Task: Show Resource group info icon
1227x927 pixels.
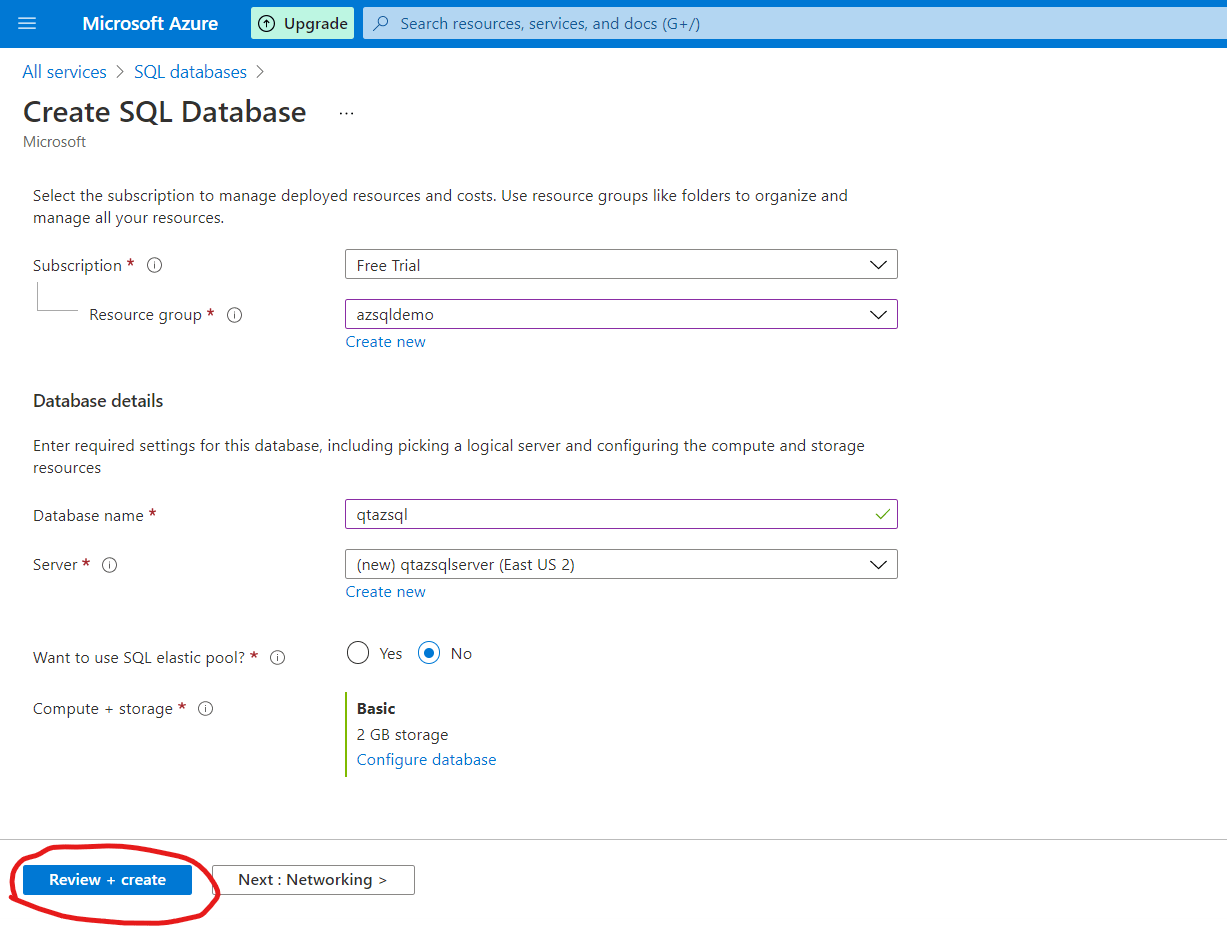Action: click(234, 314)
